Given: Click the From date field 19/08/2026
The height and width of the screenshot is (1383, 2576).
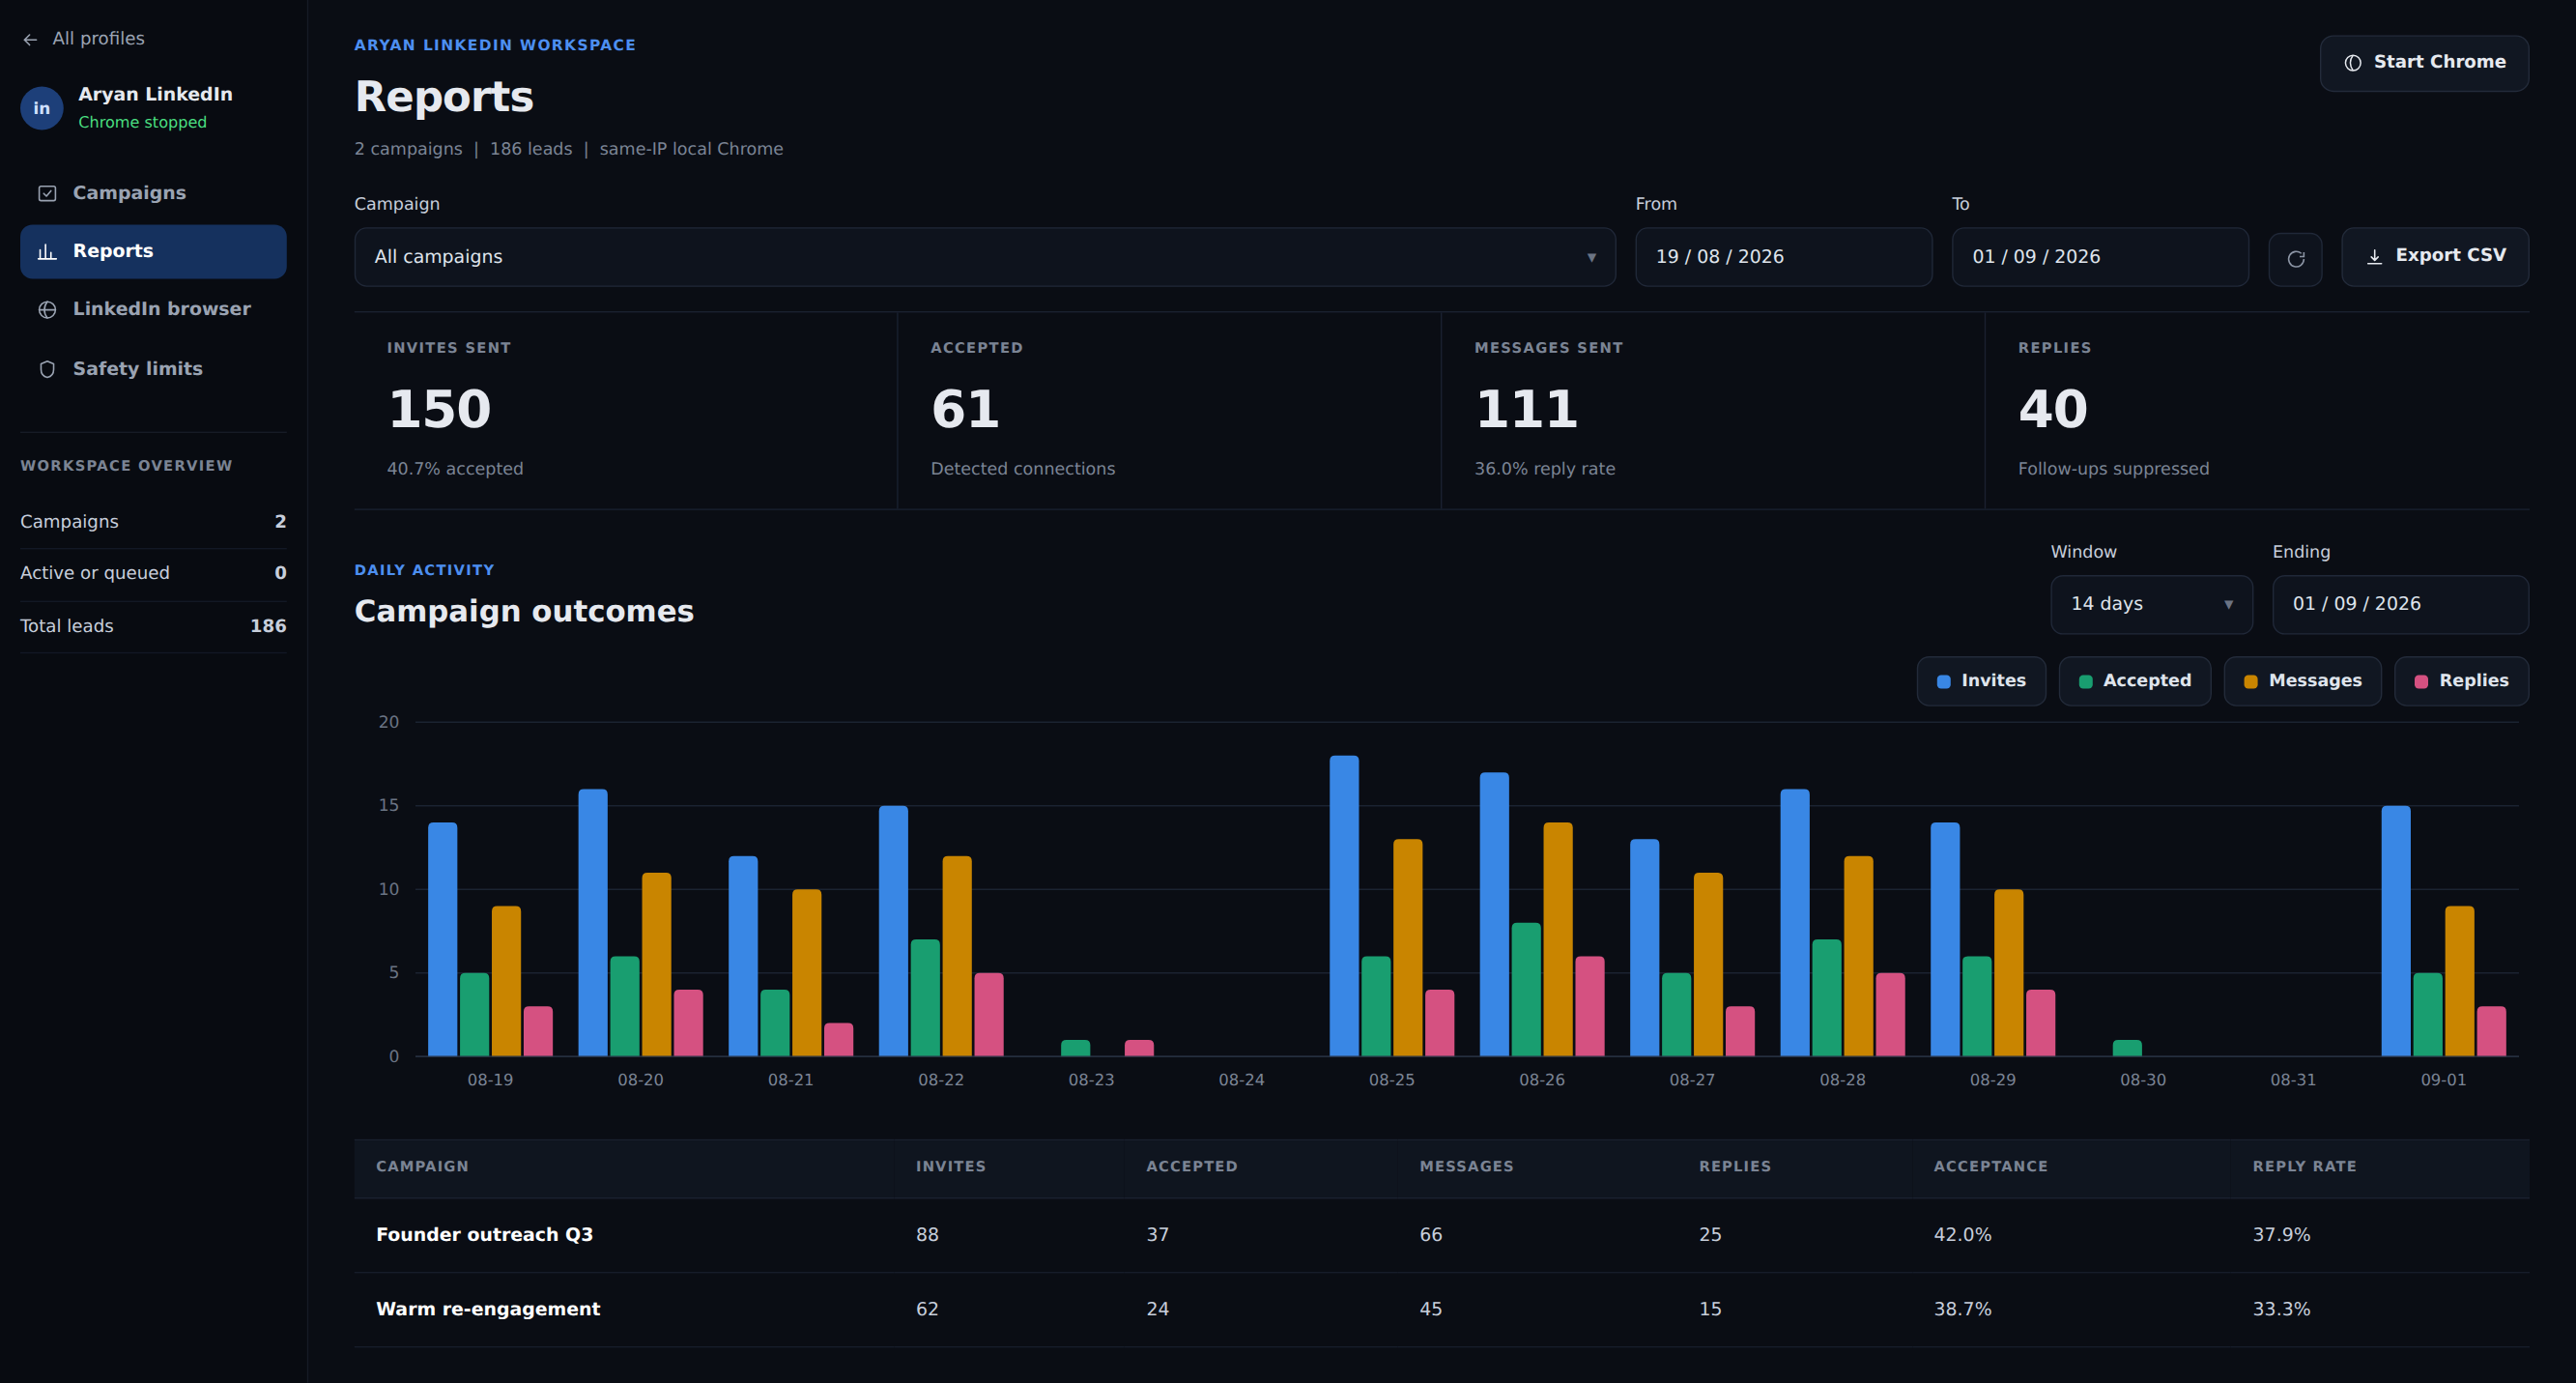Looking at the screenshot, I should 1783,257.
